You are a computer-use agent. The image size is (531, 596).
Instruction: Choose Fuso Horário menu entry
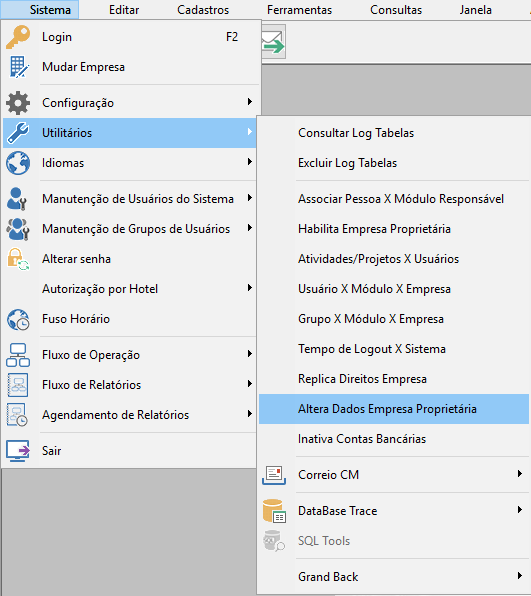coord(131,319)
